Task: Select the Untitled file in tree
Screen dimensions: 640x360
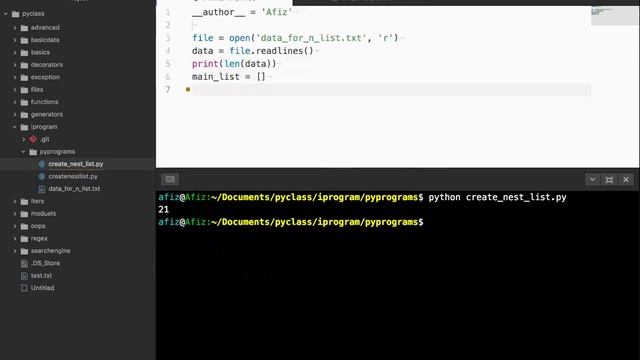Action: pyautogui.click(x=42, y=288)
